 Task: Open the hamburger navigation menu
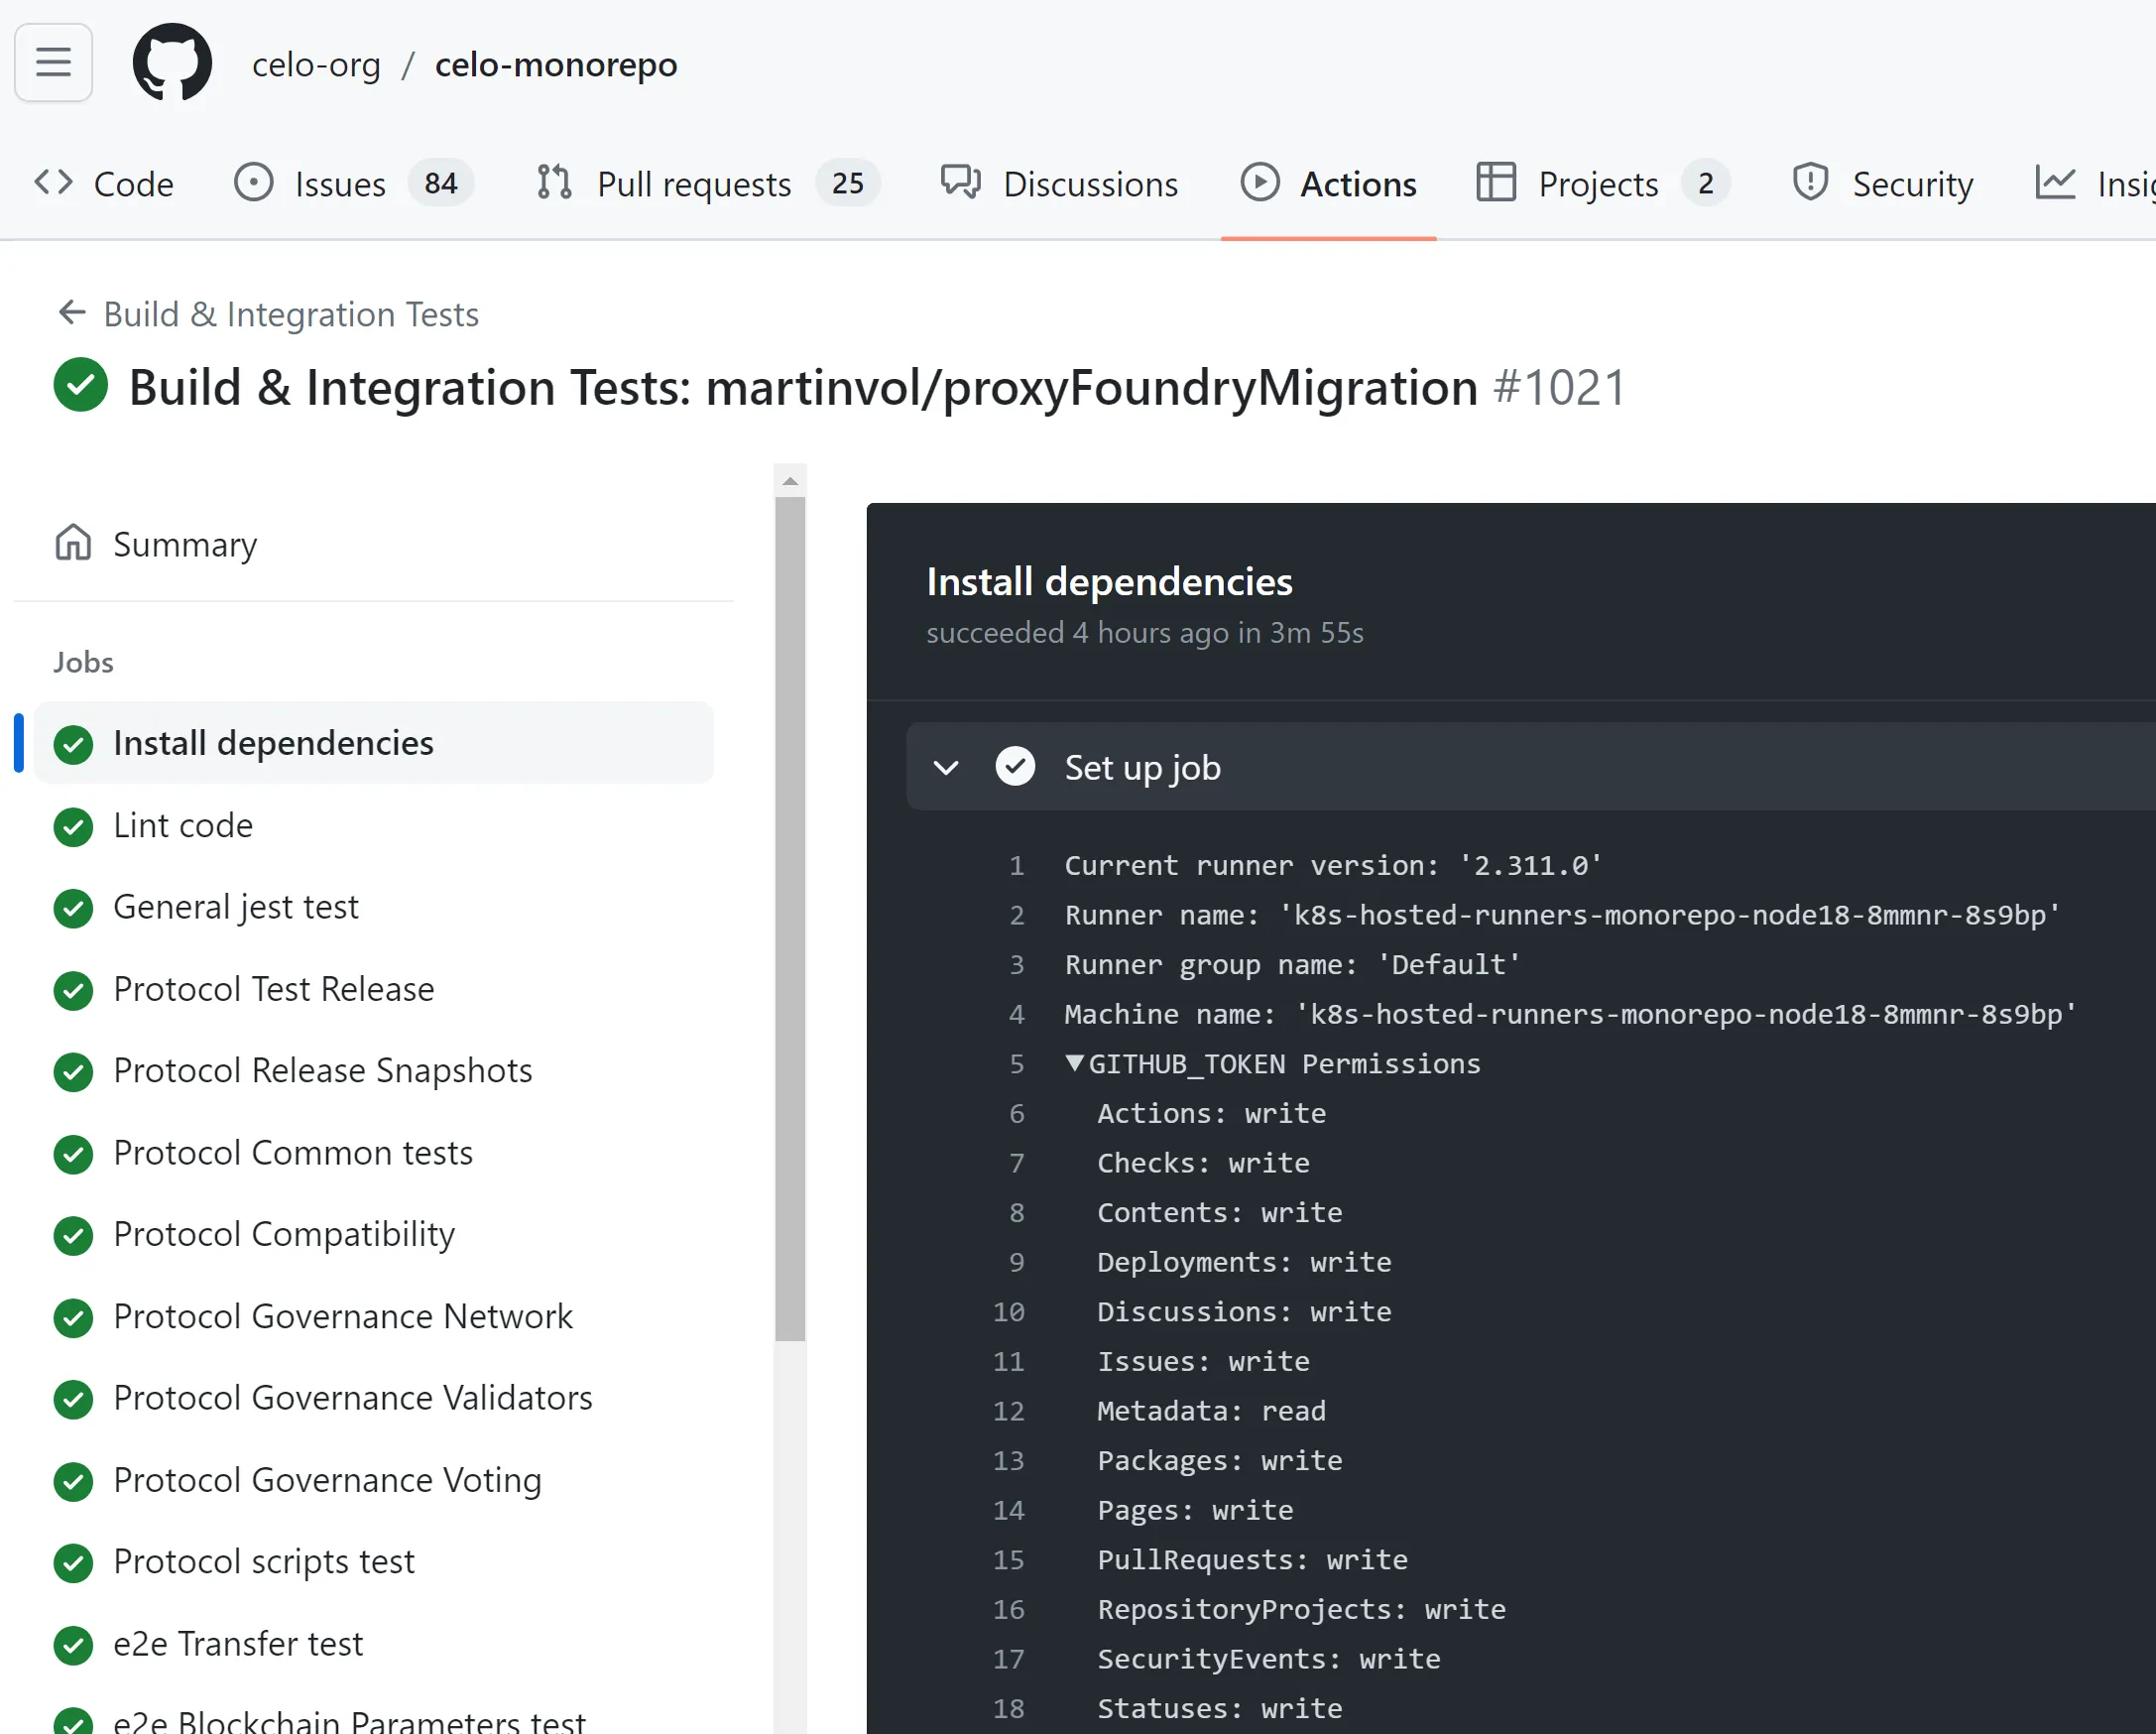tap(53, 62)
